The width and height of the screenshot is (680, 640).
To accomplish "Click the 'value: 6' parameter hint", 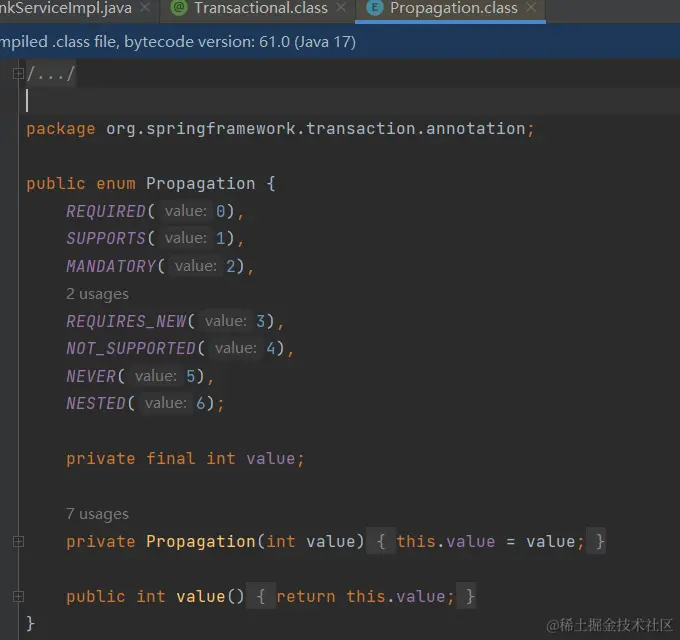I will 175,403.
